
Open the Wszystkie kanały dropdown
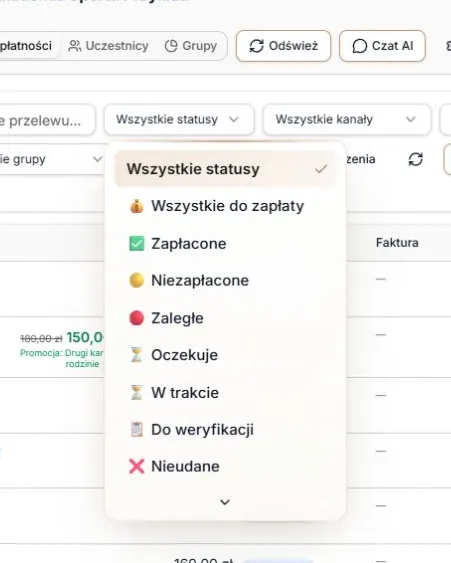click(x=347, y=120)
